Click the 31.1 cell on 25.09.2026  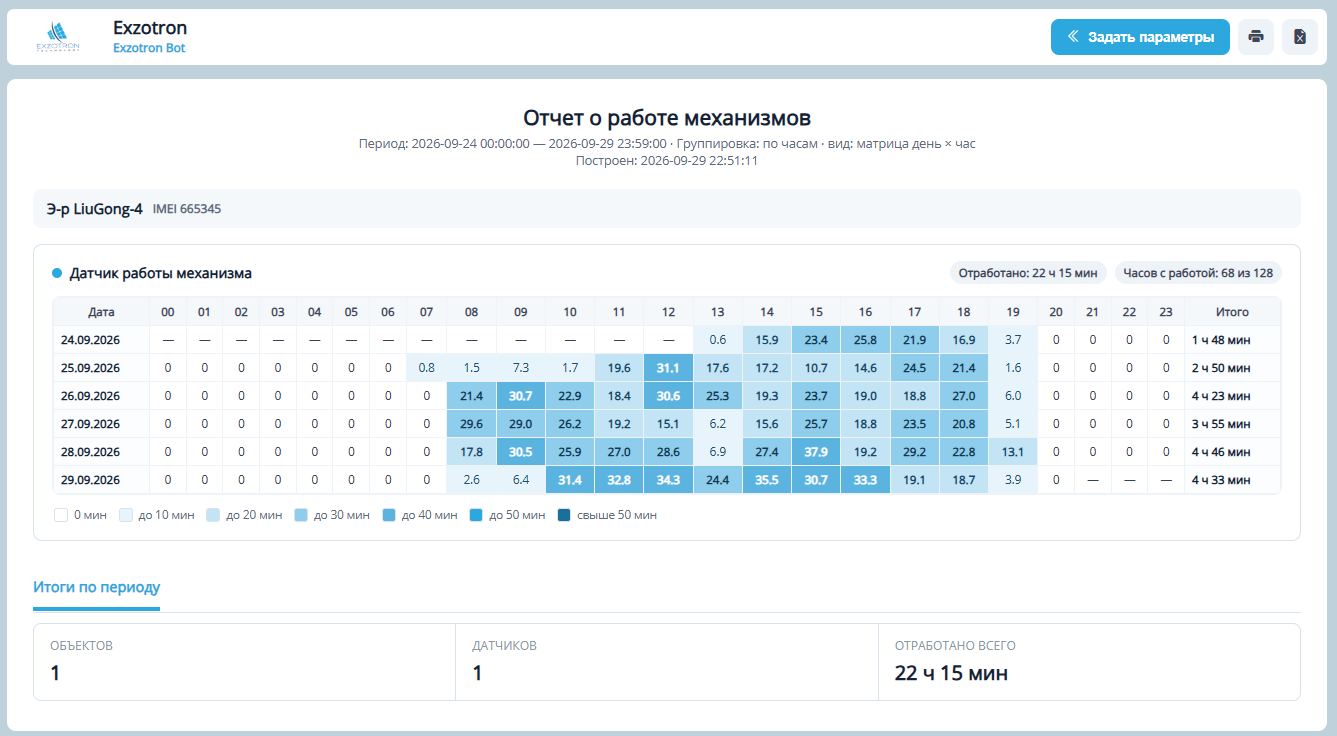pyautogui.click(x=669, y=368)
